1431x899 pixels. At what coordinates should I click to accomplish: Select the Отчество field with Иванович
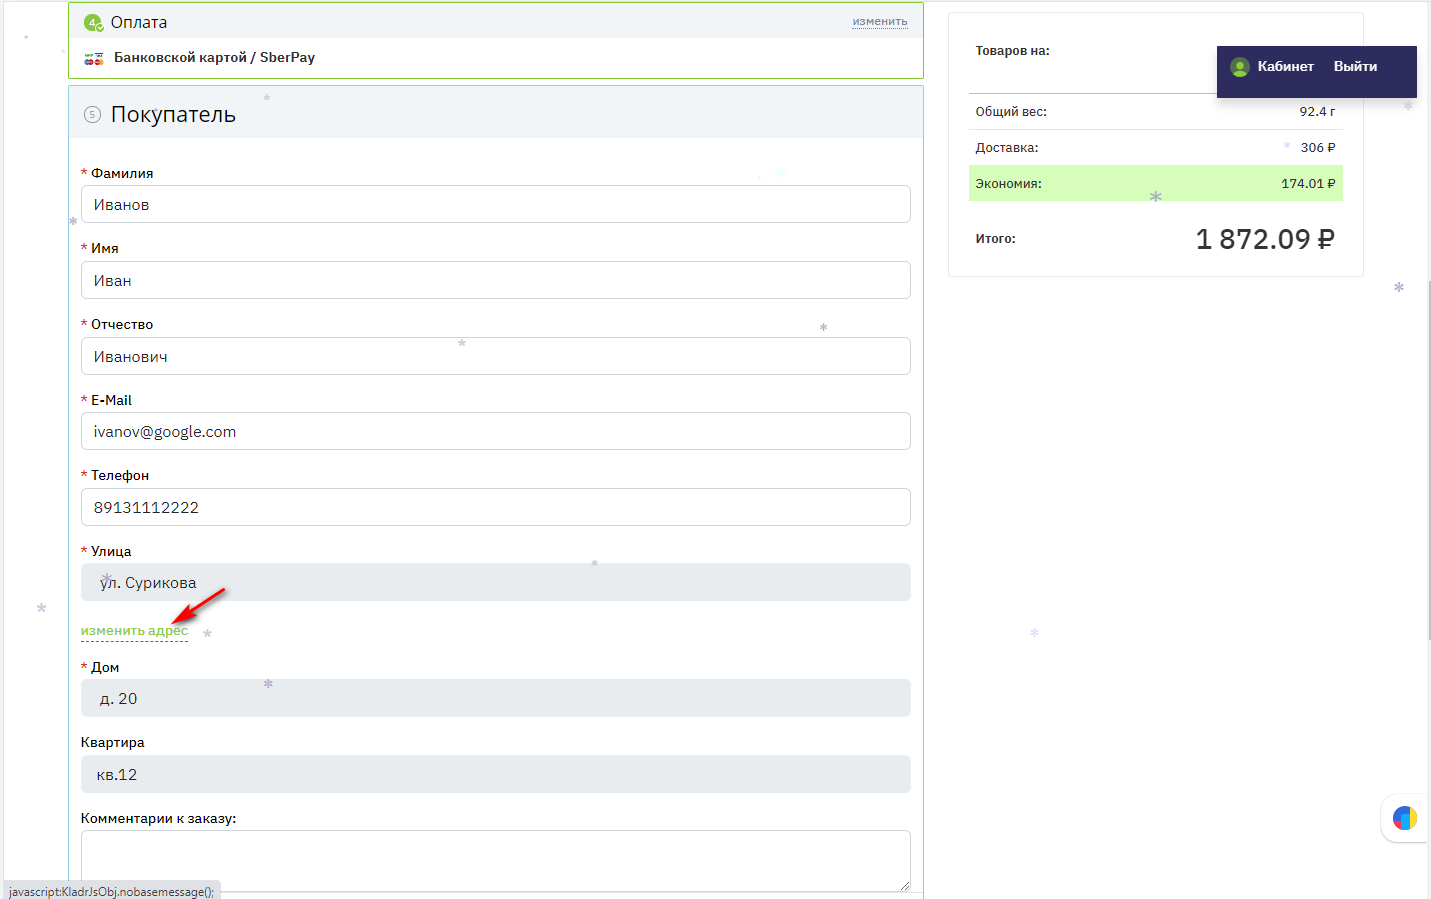point(495,356)
